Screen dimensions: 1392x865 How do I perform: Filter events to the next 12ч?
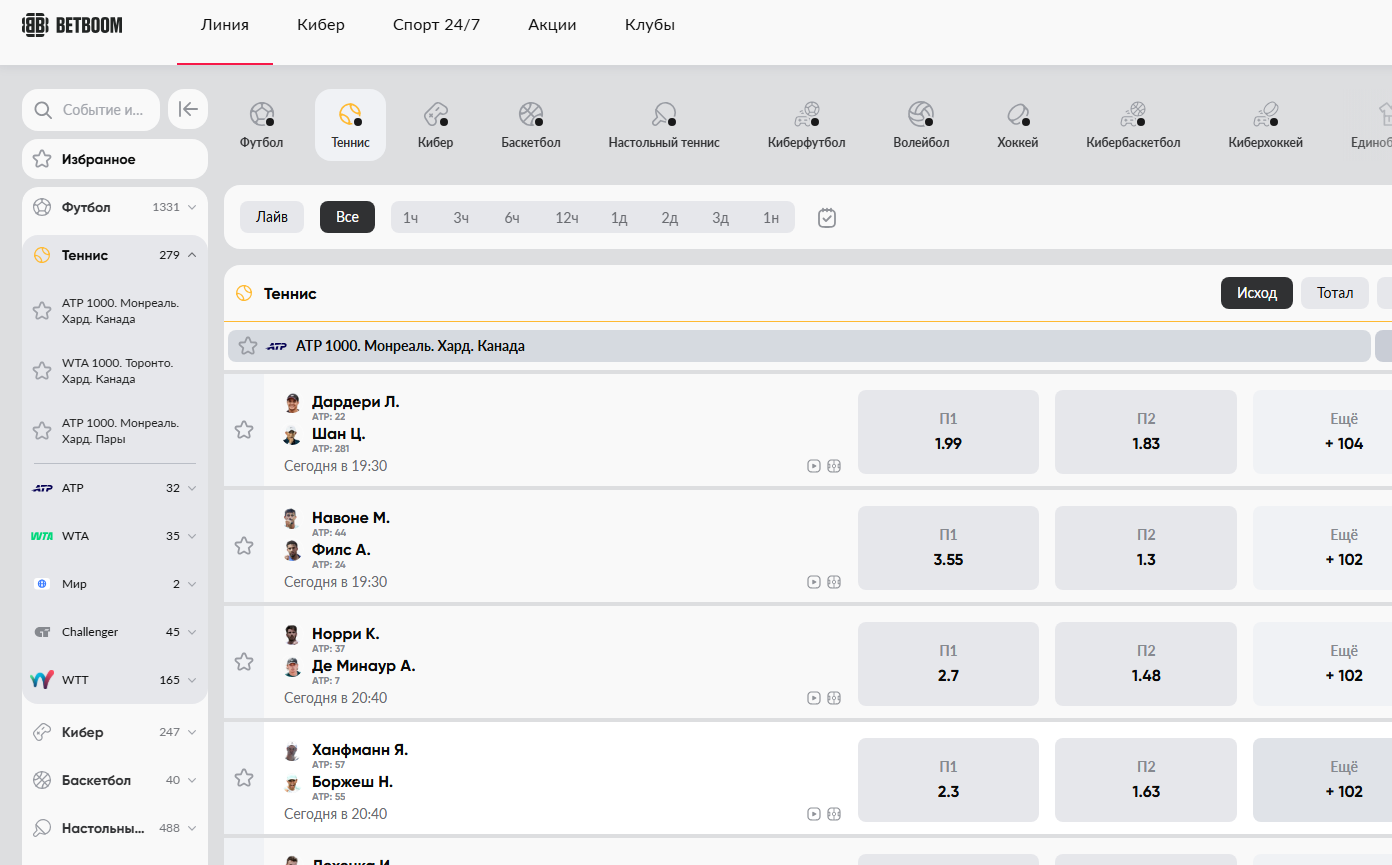coord(567,217)
